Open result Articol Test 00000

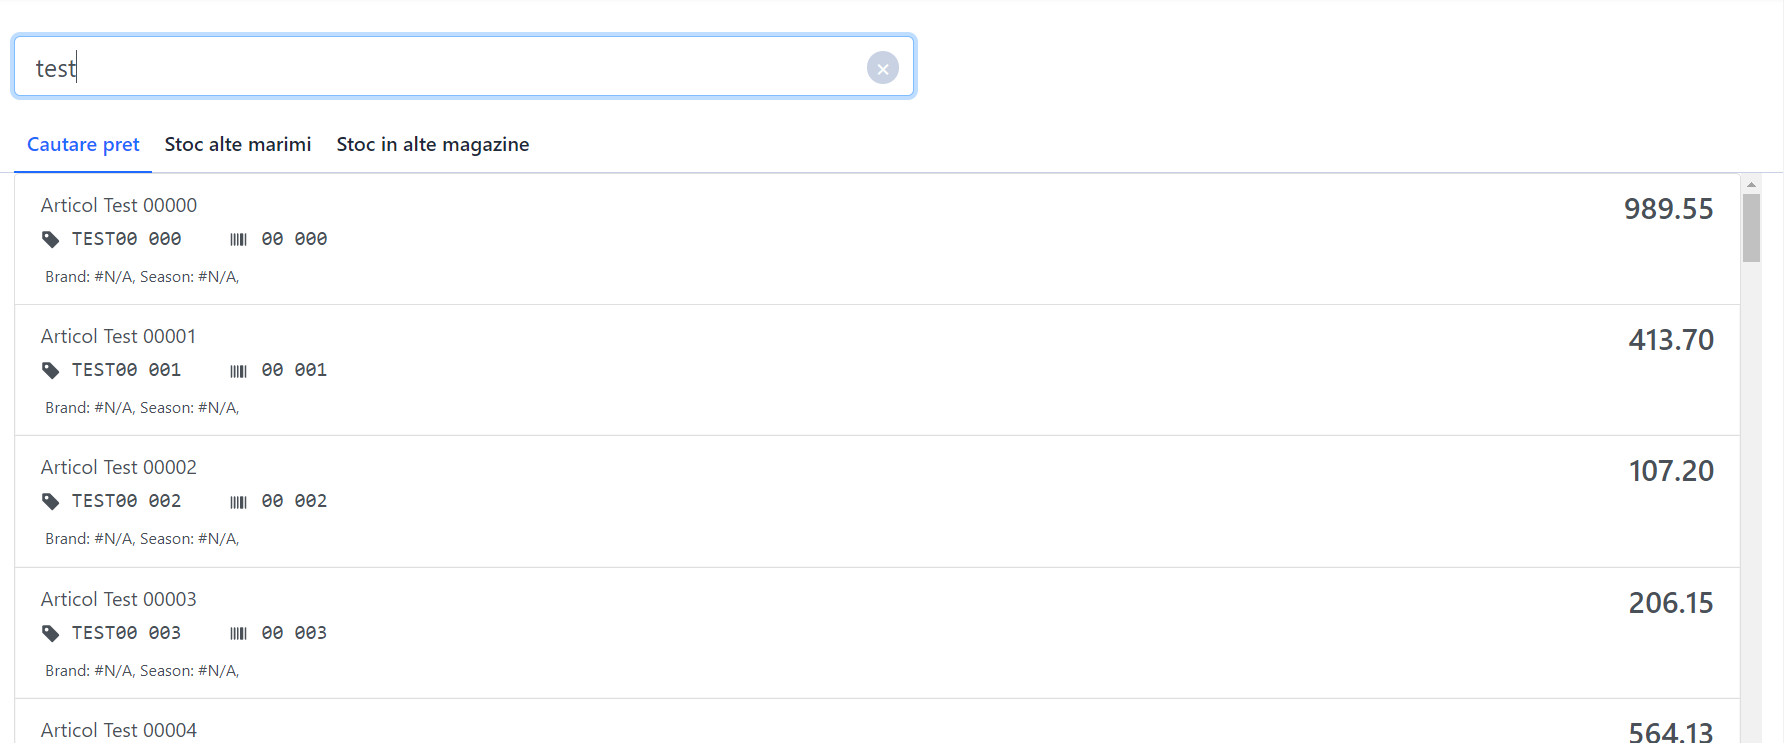[877, 239]
